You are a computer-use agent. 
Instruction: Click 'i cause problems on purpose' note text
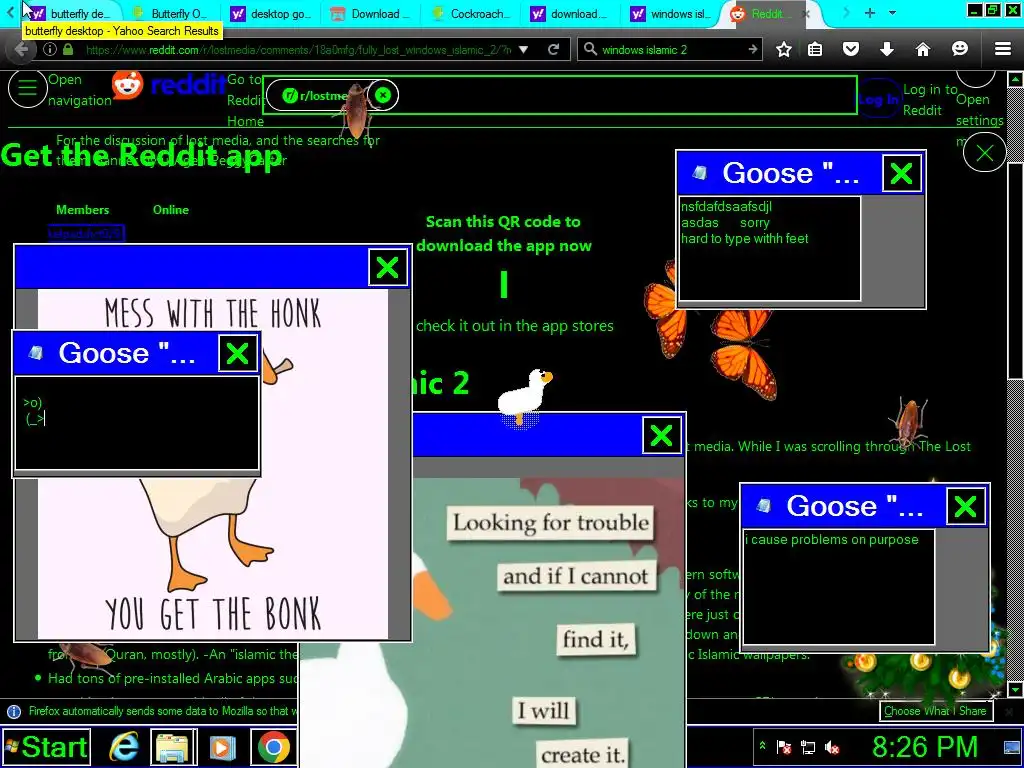tap(834, 539)
